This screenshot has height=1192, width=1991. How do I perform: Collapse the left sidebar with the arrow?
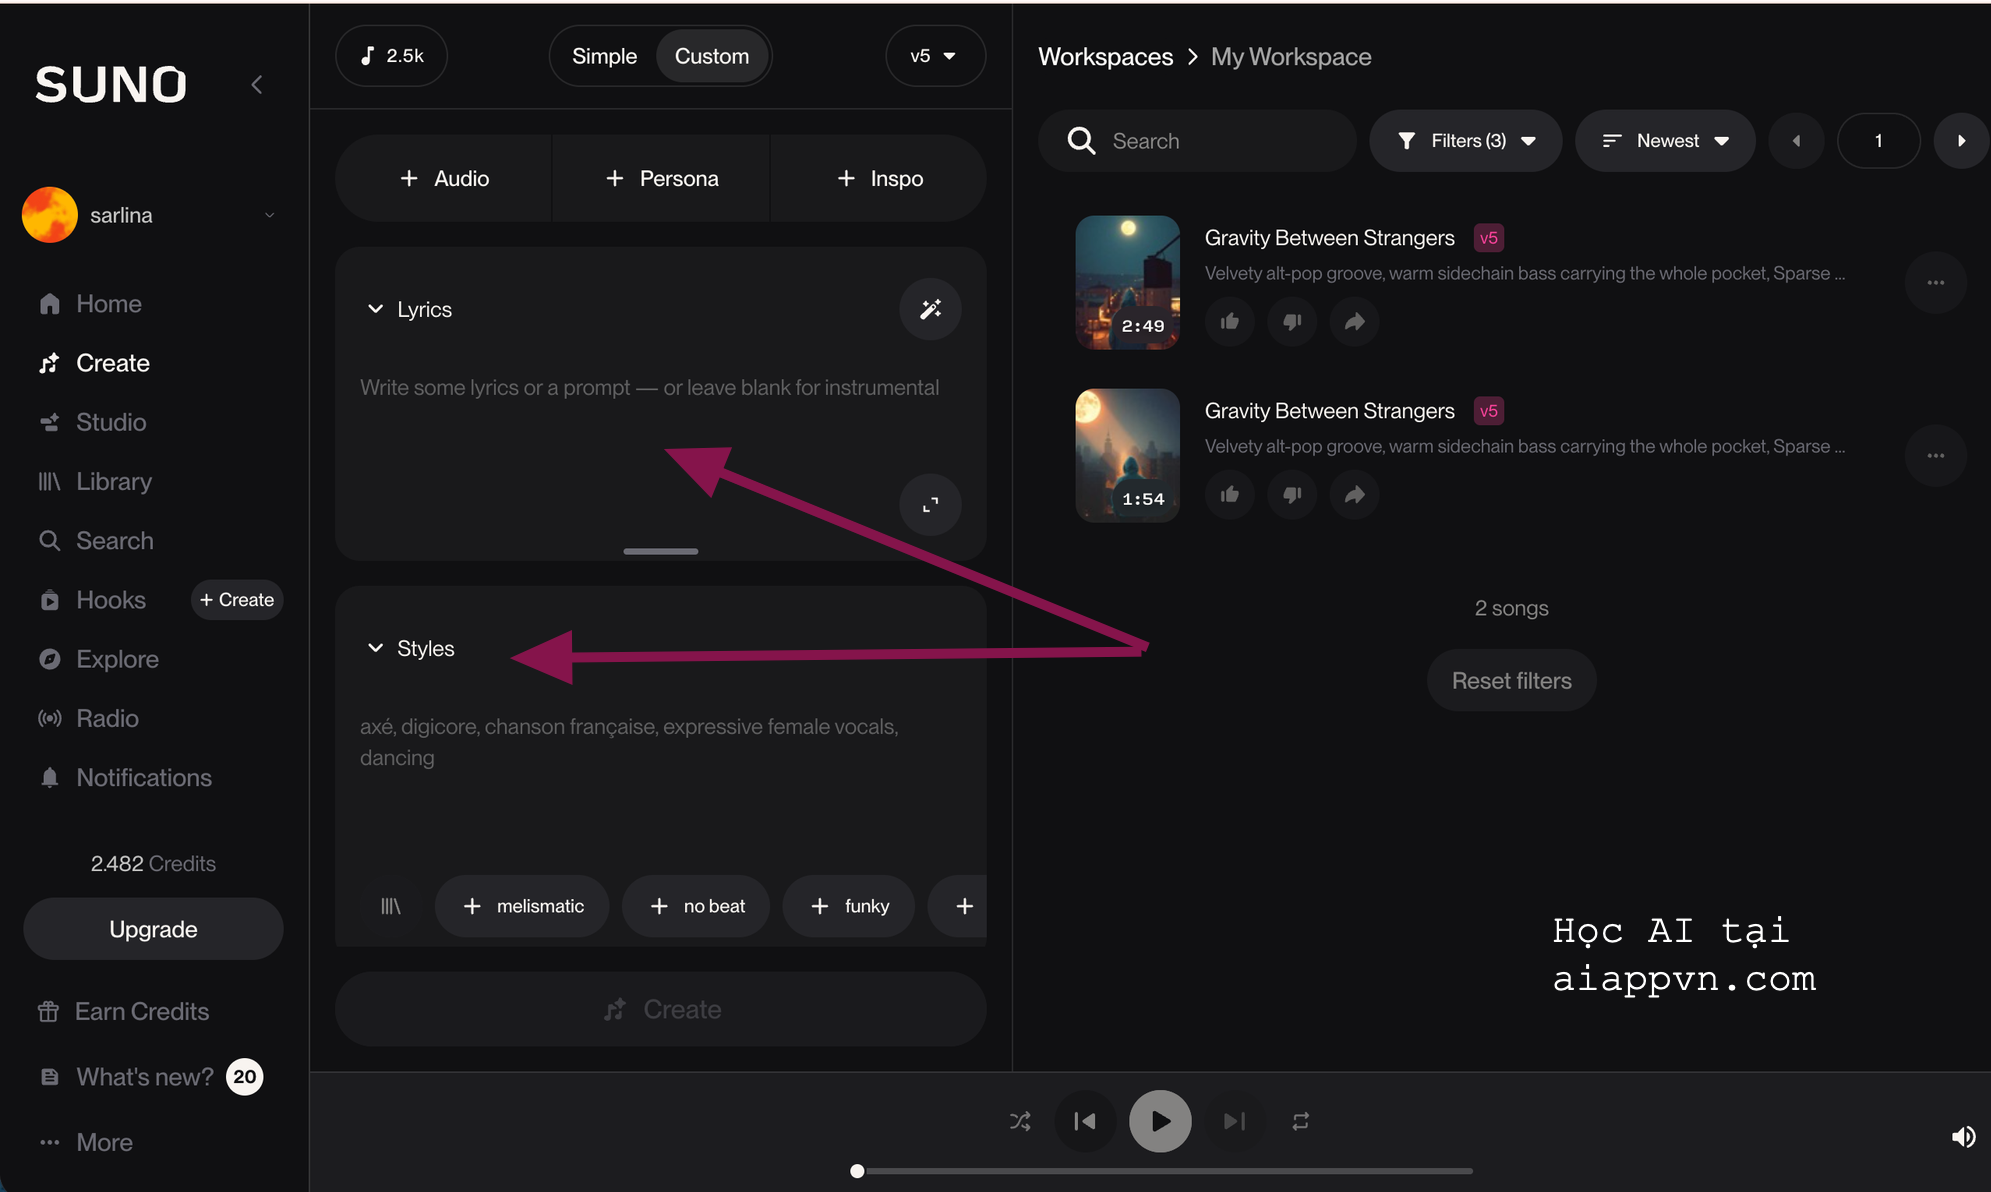click(257, 85)
